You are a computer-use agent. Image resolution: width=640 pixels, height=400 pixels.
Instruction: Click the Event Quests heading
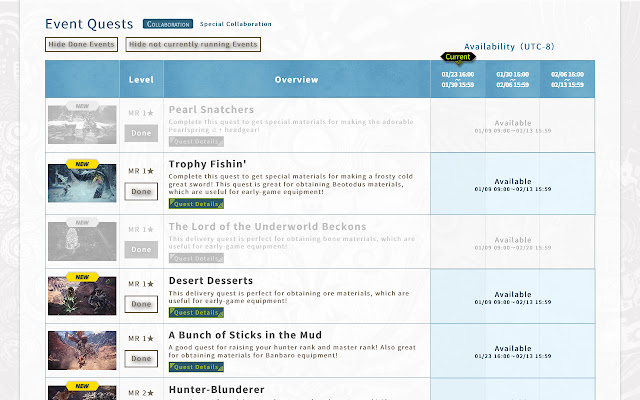[x=89, y=24]
